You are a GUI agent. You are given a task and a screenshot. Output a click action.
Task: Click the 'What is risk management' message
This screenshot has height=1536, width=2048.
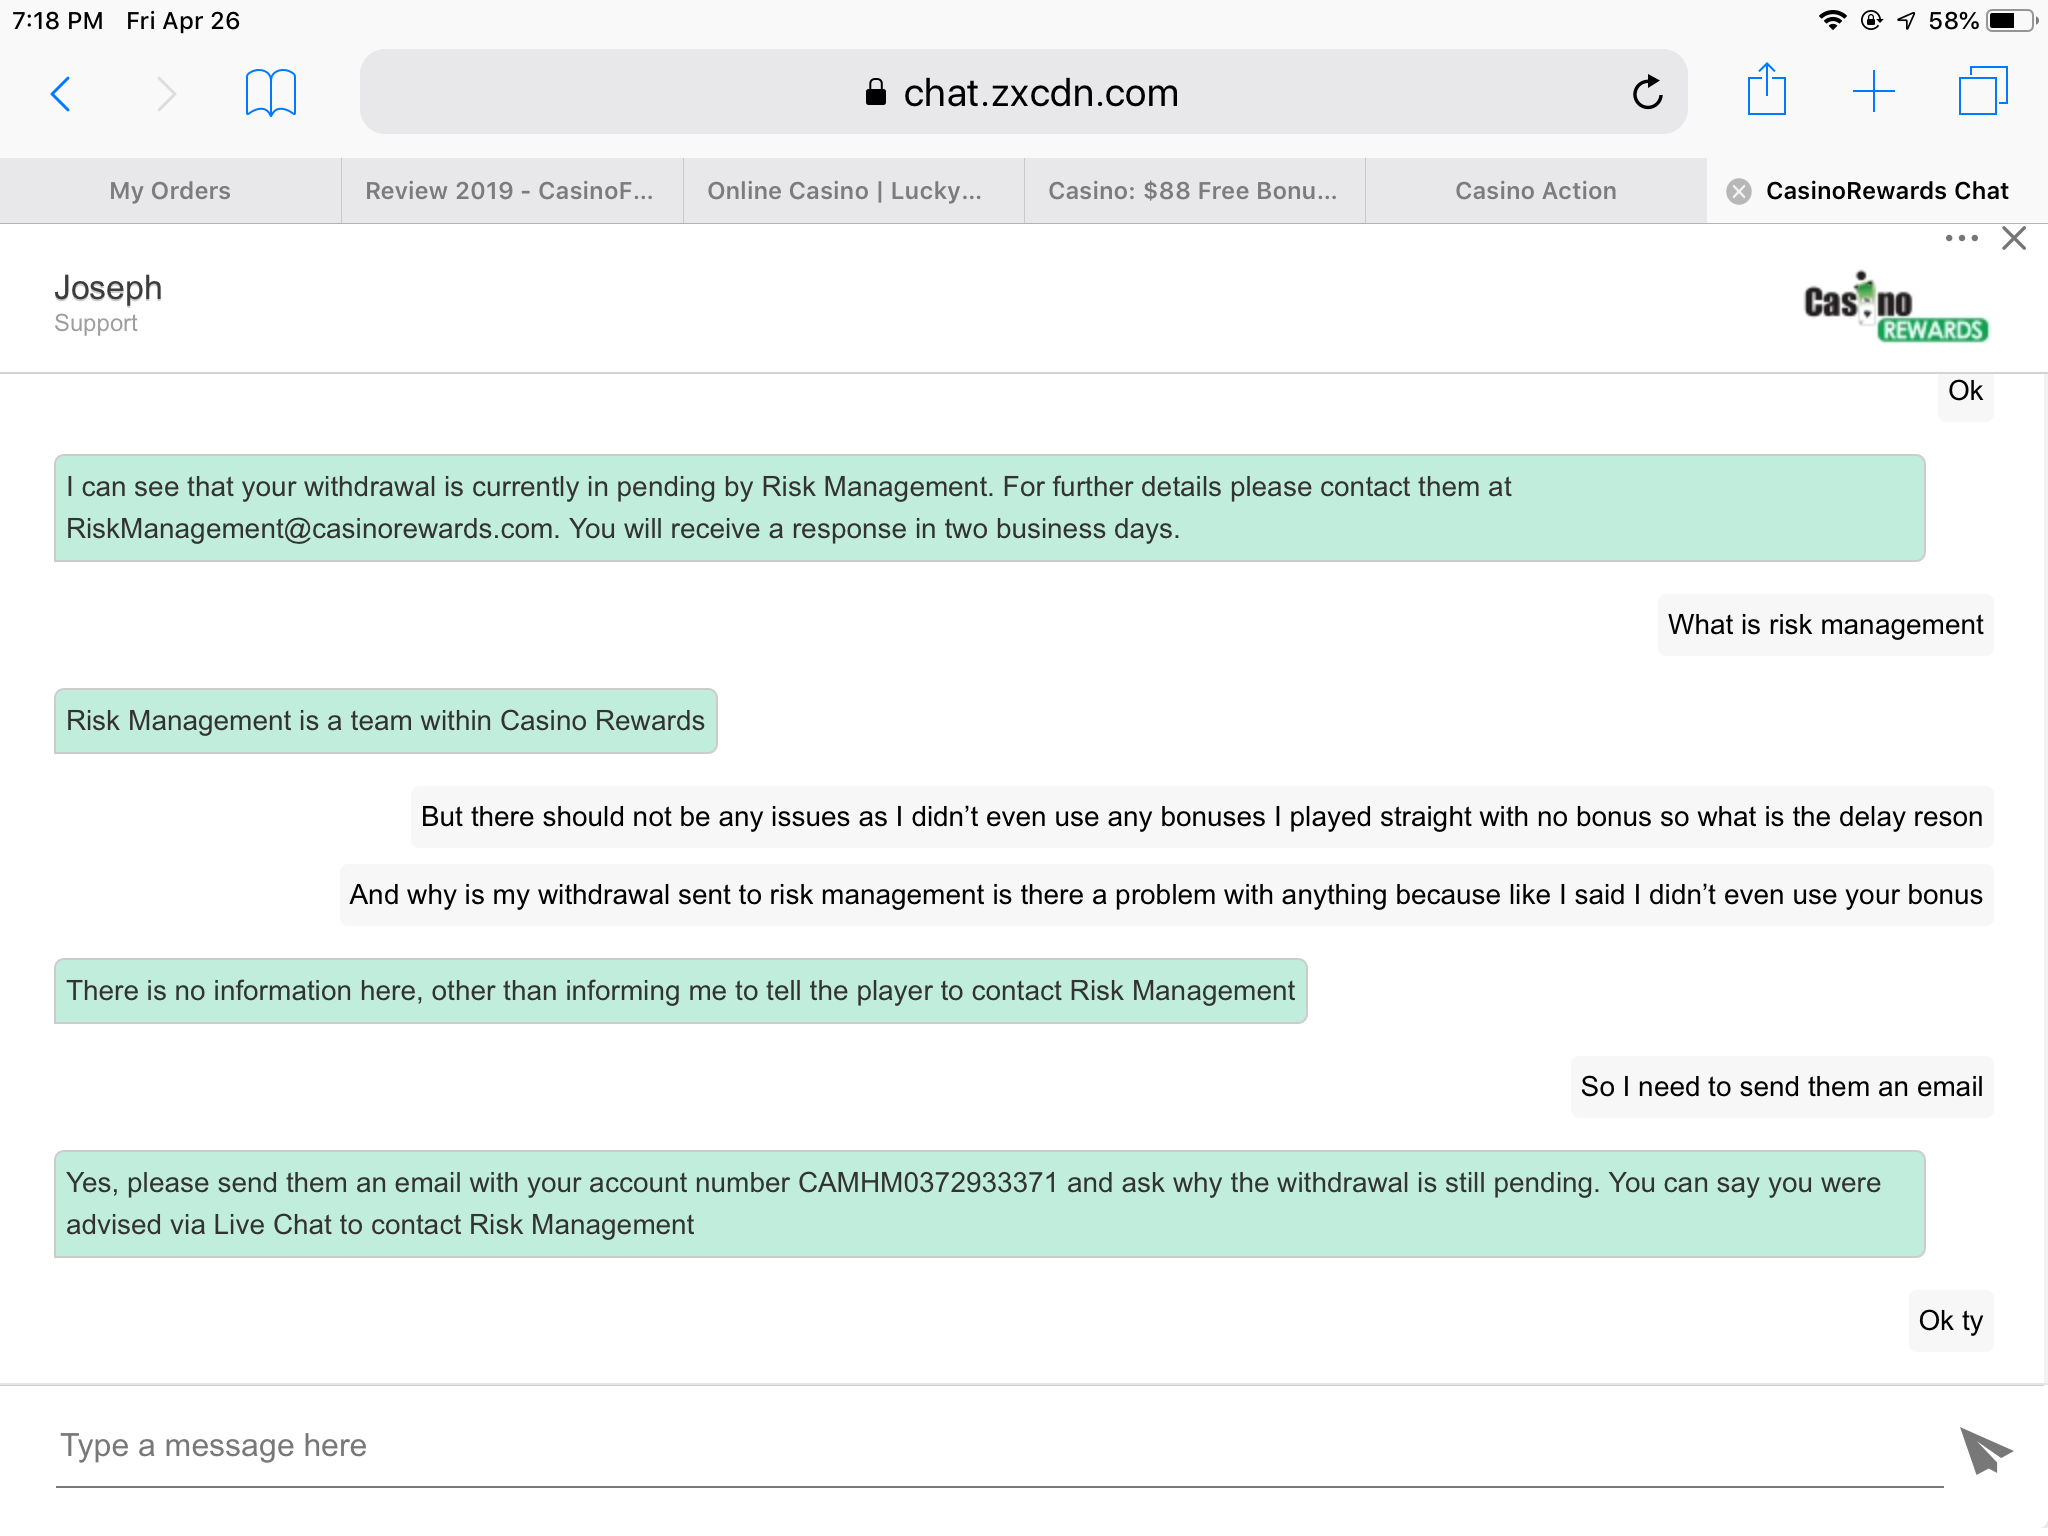click(1825, 625)
